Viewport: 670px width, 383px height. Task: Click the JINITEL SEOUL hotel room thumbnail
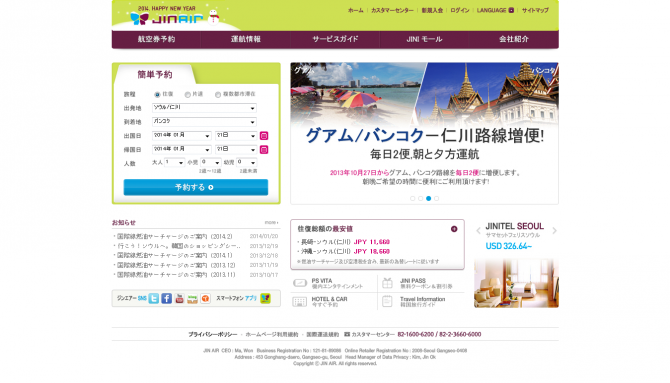click(x=516, y=283)
